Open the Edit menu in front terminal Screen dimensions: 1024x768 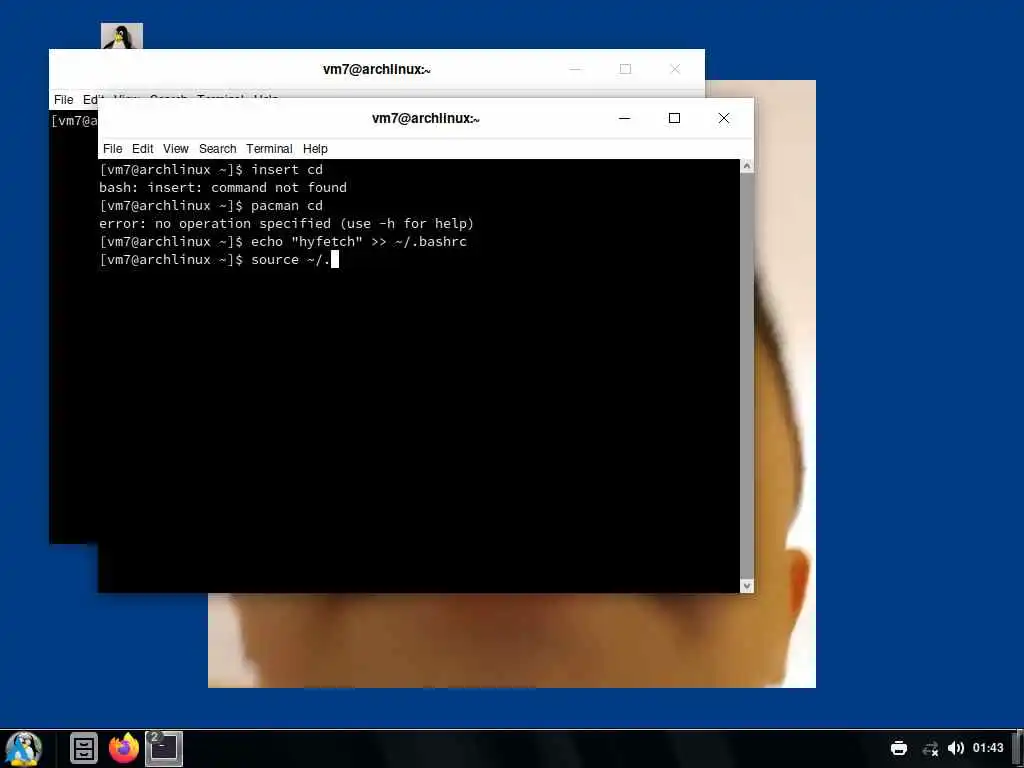142,149
